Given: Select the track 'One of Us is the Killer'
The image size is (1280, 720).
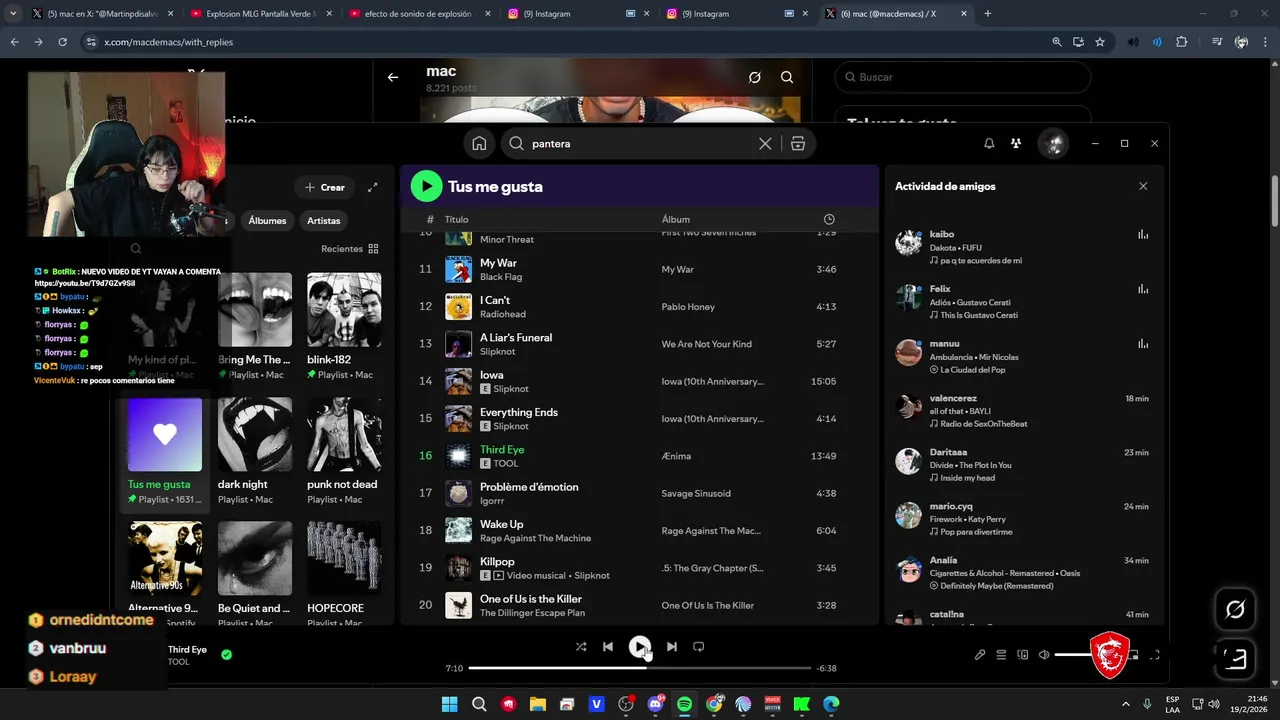Looking at the screenshot, I should pyautogui.click(x=640, y=606).
